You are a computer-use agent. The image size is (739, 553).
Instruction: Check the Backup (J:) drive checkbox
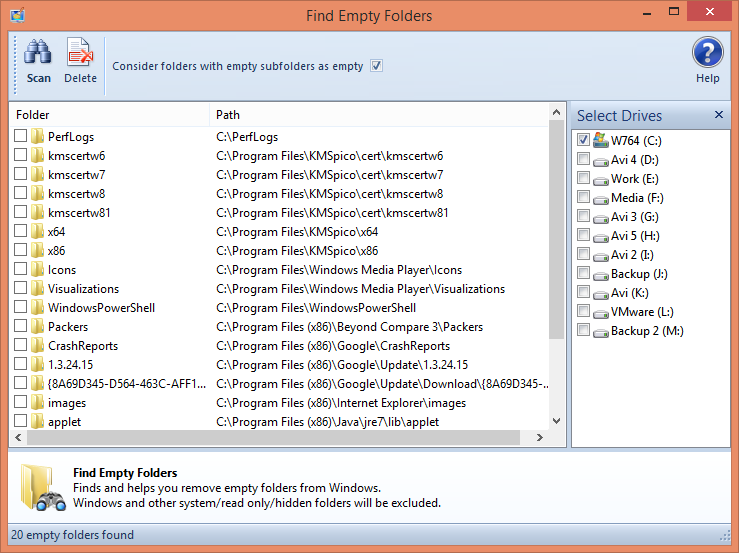pyautogui.click(x=583, y=273)
